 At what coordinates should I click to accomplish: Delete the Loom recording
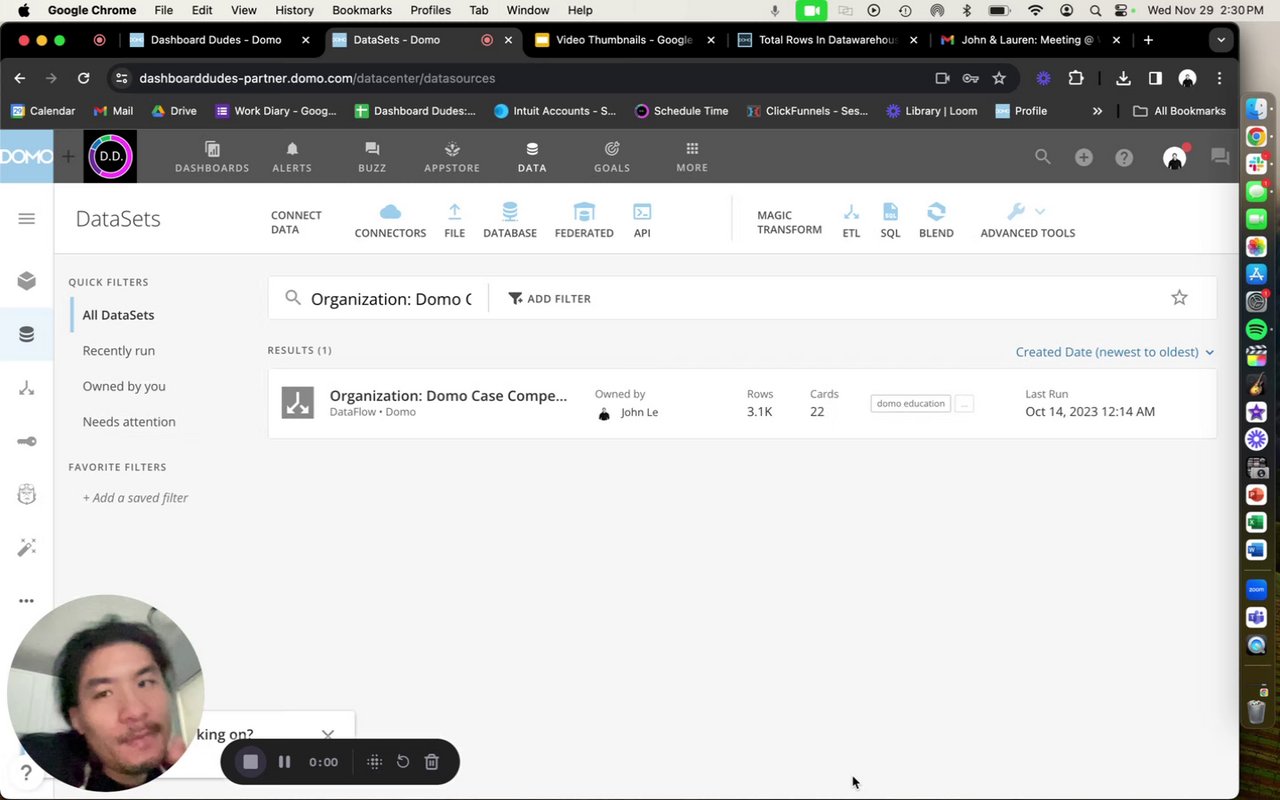[432, 762]
